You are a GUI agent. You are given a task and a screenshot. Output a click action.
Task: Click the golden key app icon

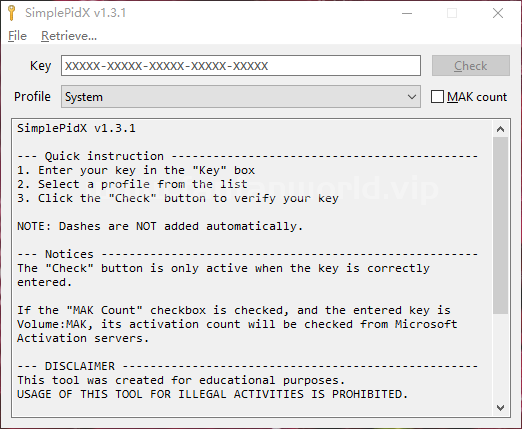pos(11,13)
